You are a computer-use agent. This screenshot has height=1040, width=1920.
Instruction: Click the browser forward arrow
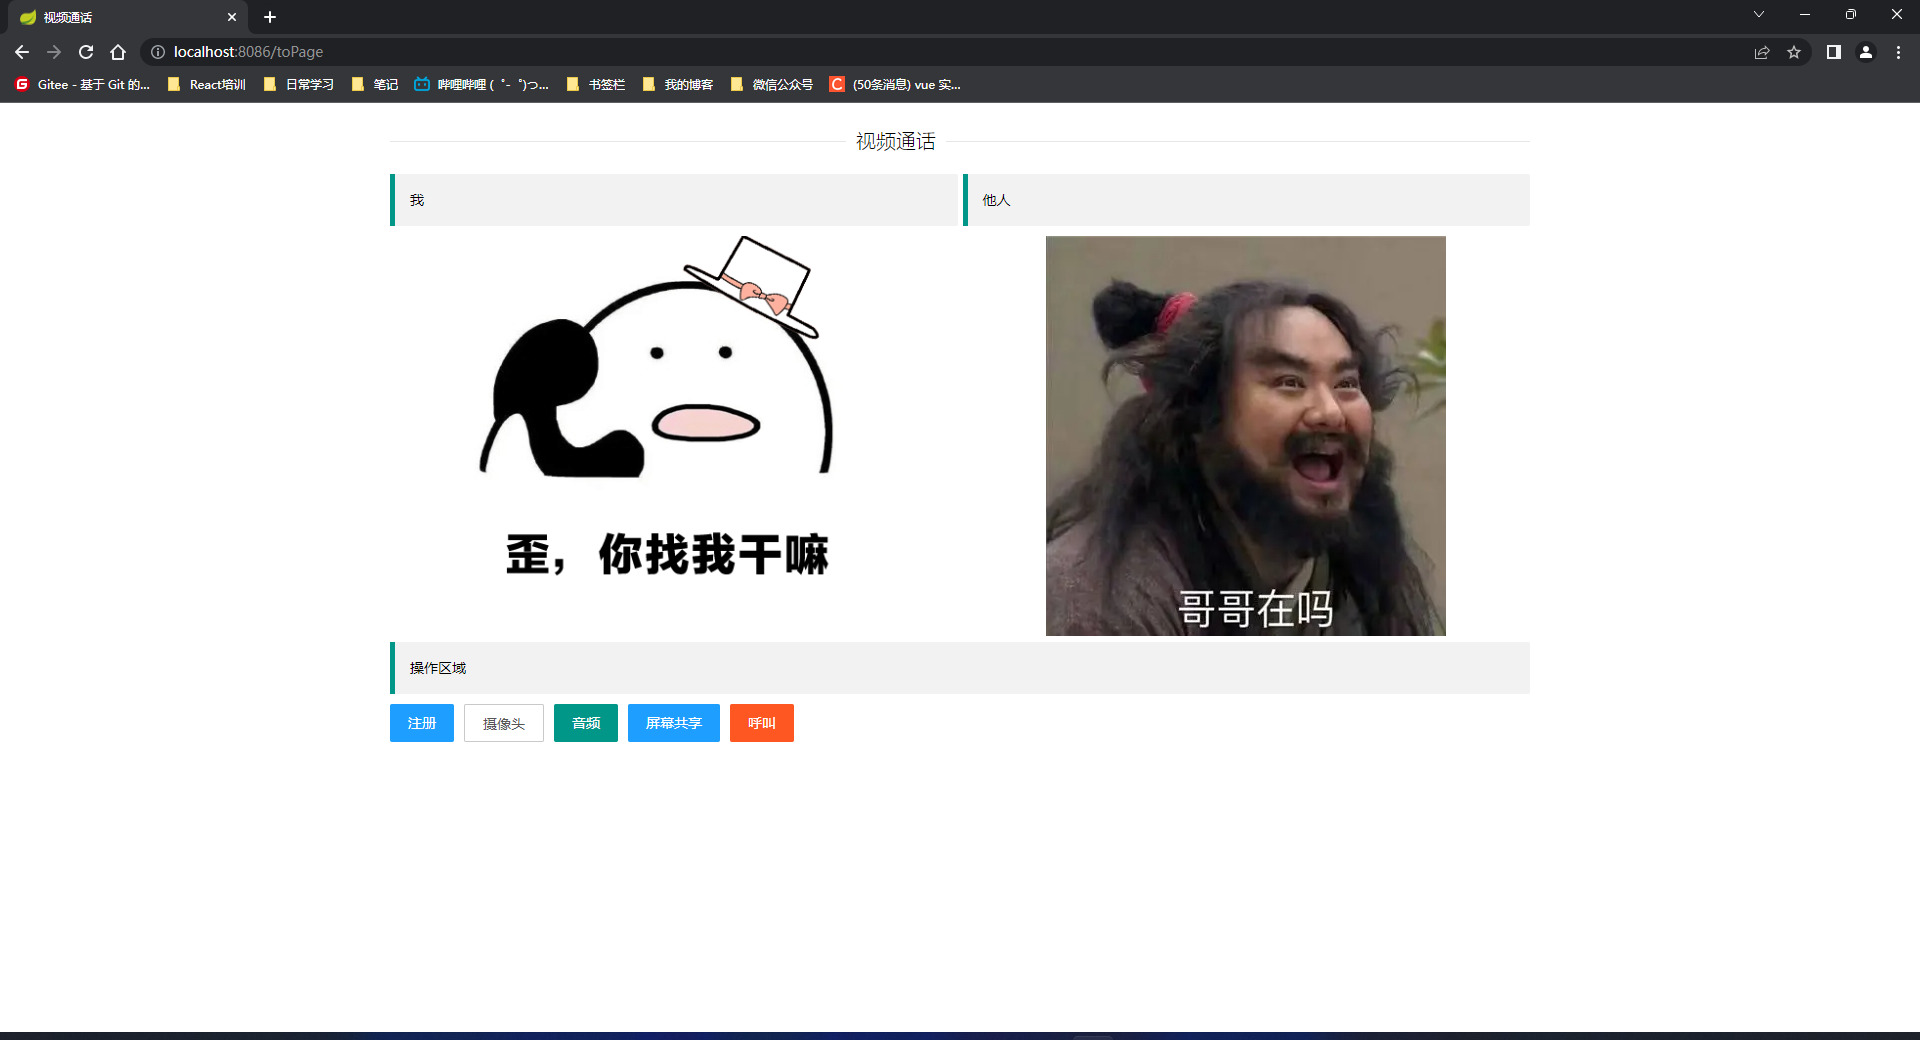click(x=54, y=52)
